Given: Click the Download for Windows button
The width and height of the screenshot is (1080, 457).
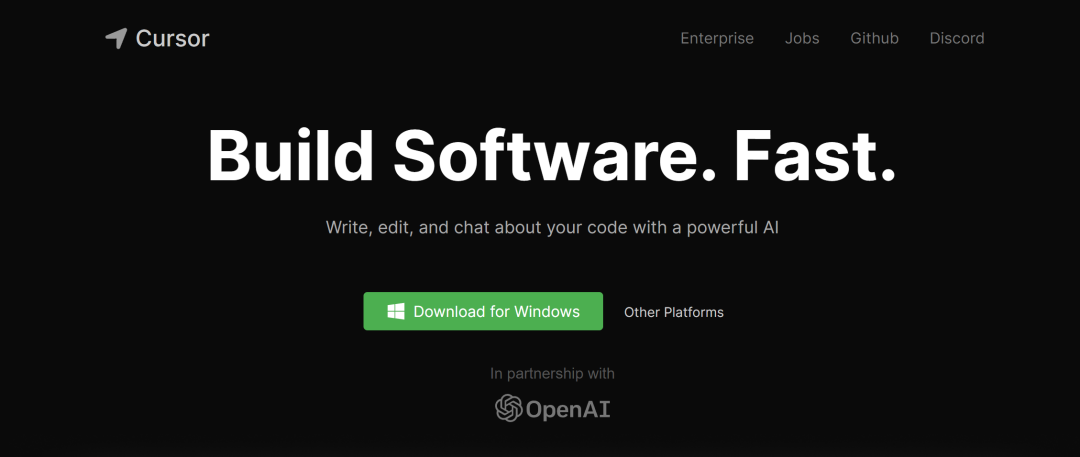Looking at the screenshot, I should coord(483,312).
